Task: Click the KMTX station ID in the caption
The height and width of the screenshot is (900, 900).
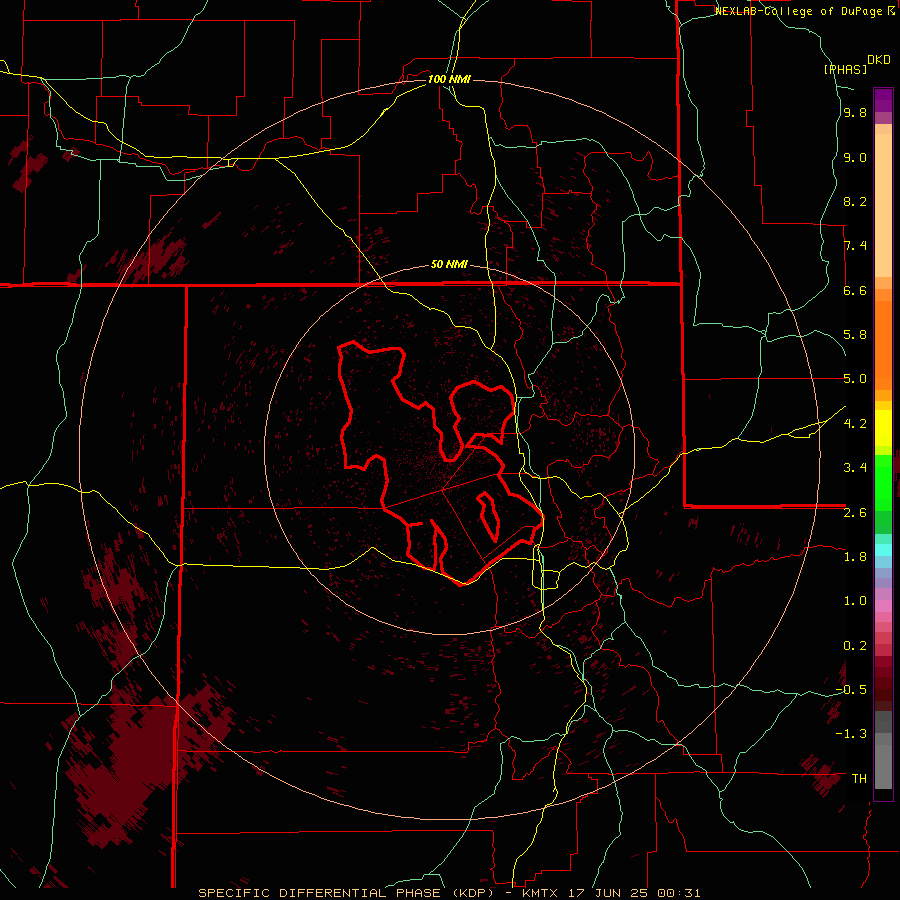Action: coord(542,893)
